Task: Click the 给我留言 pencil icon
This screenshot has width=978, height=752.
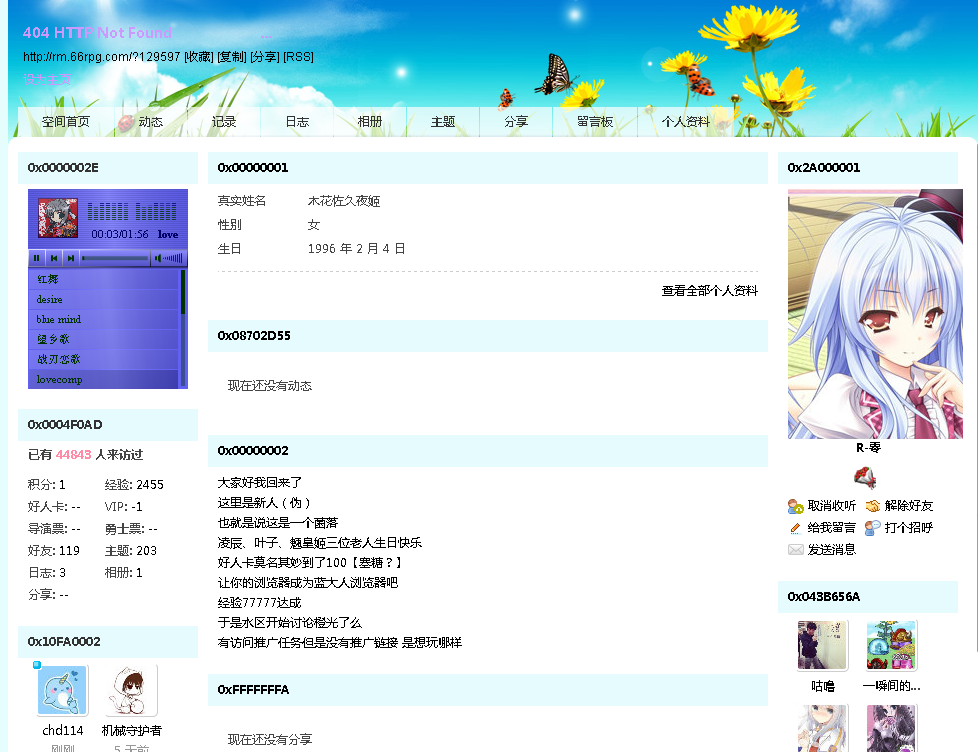Action: [795, 528]
